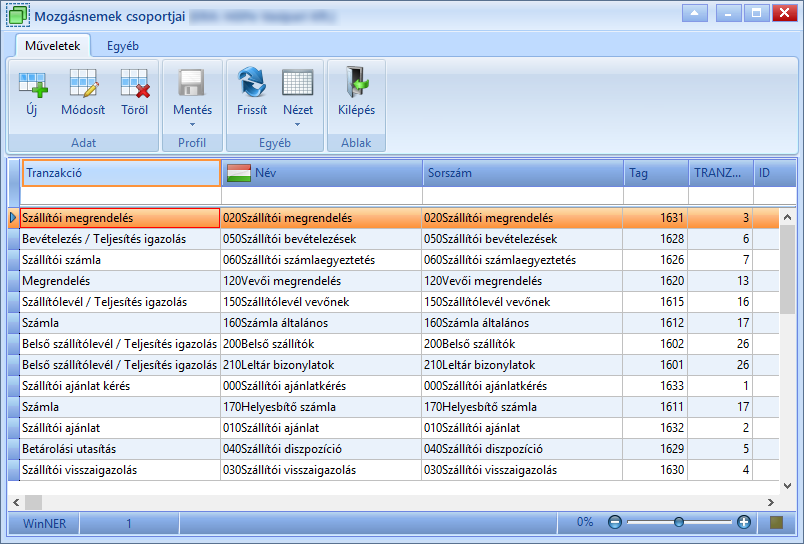Refresh data with the Frissít icon
Image resolution: width=804 pixels, height=544 pixels.
252,82
